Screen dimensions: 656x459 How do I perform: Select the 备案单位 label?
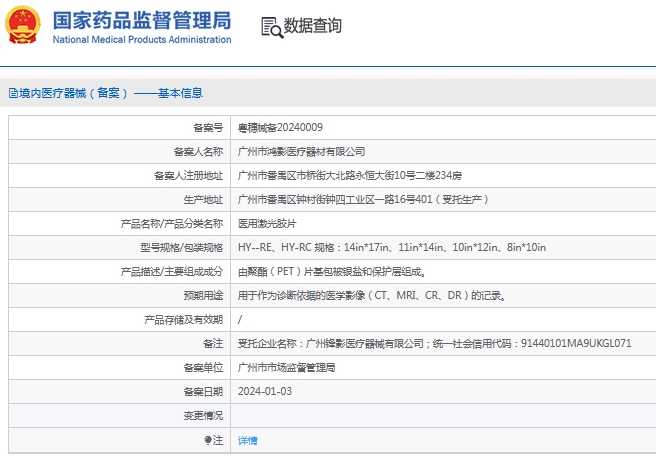click(203, 368)
